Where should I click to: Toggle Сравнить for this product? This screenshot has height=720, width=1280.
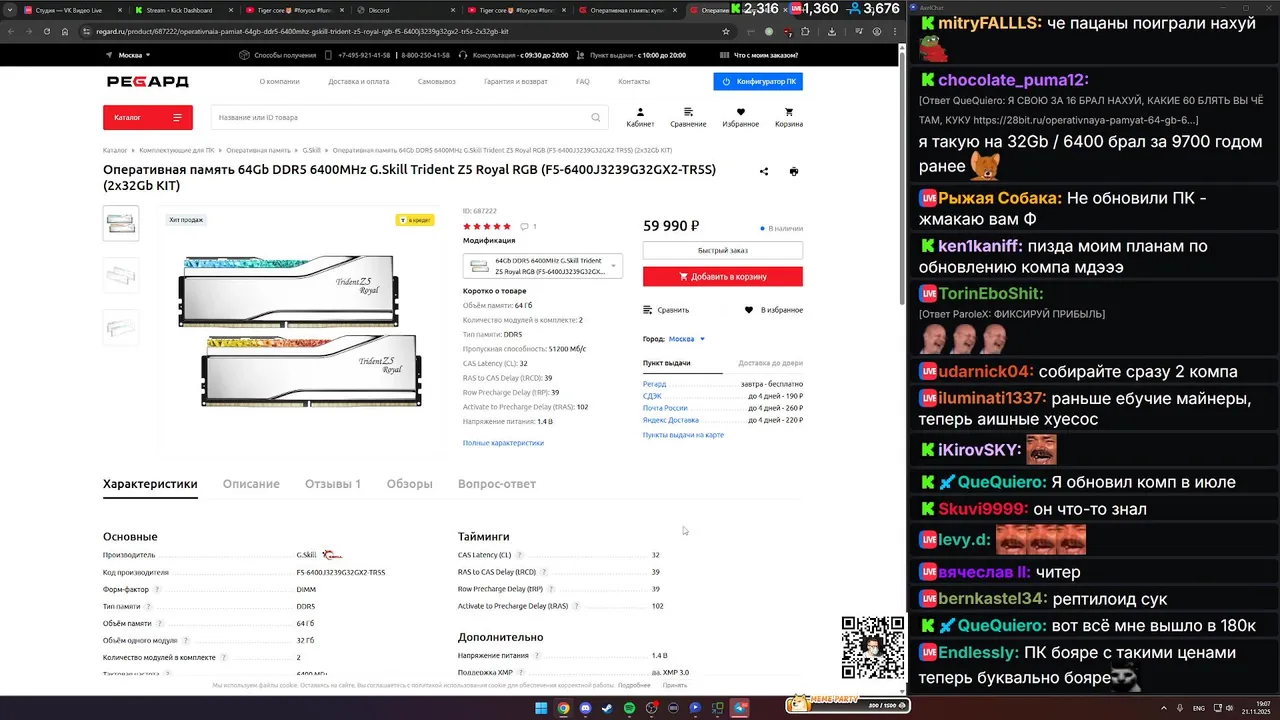click(666, 310)
